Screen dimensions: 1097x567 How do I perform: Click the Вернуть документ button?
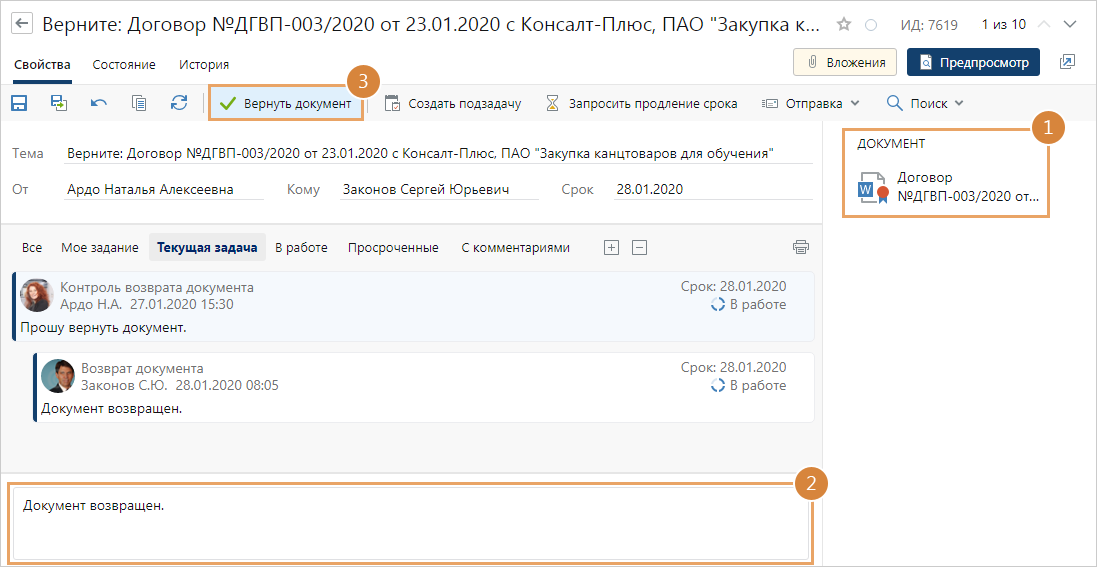click(x=286, y=103)
